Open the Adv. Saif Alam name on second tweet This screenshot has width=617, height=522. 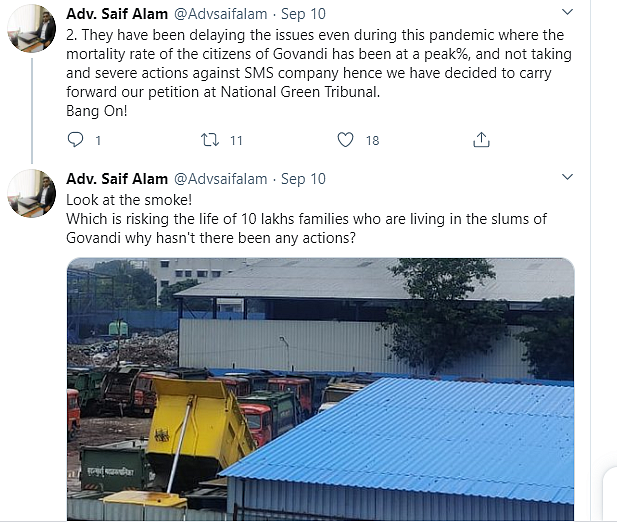point(116,179)
